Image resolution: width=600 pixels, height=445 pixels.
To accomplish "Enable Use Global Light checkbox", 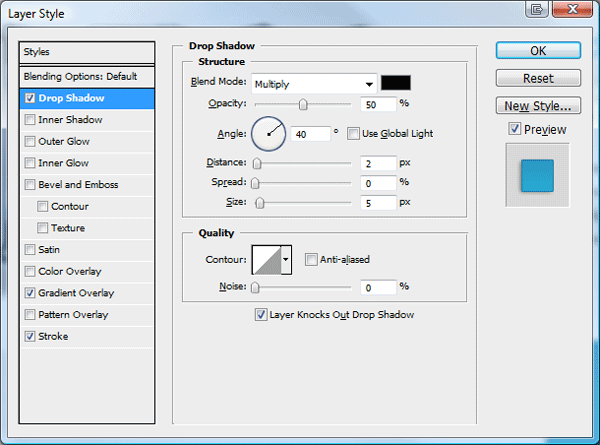I will coord(353,134).
